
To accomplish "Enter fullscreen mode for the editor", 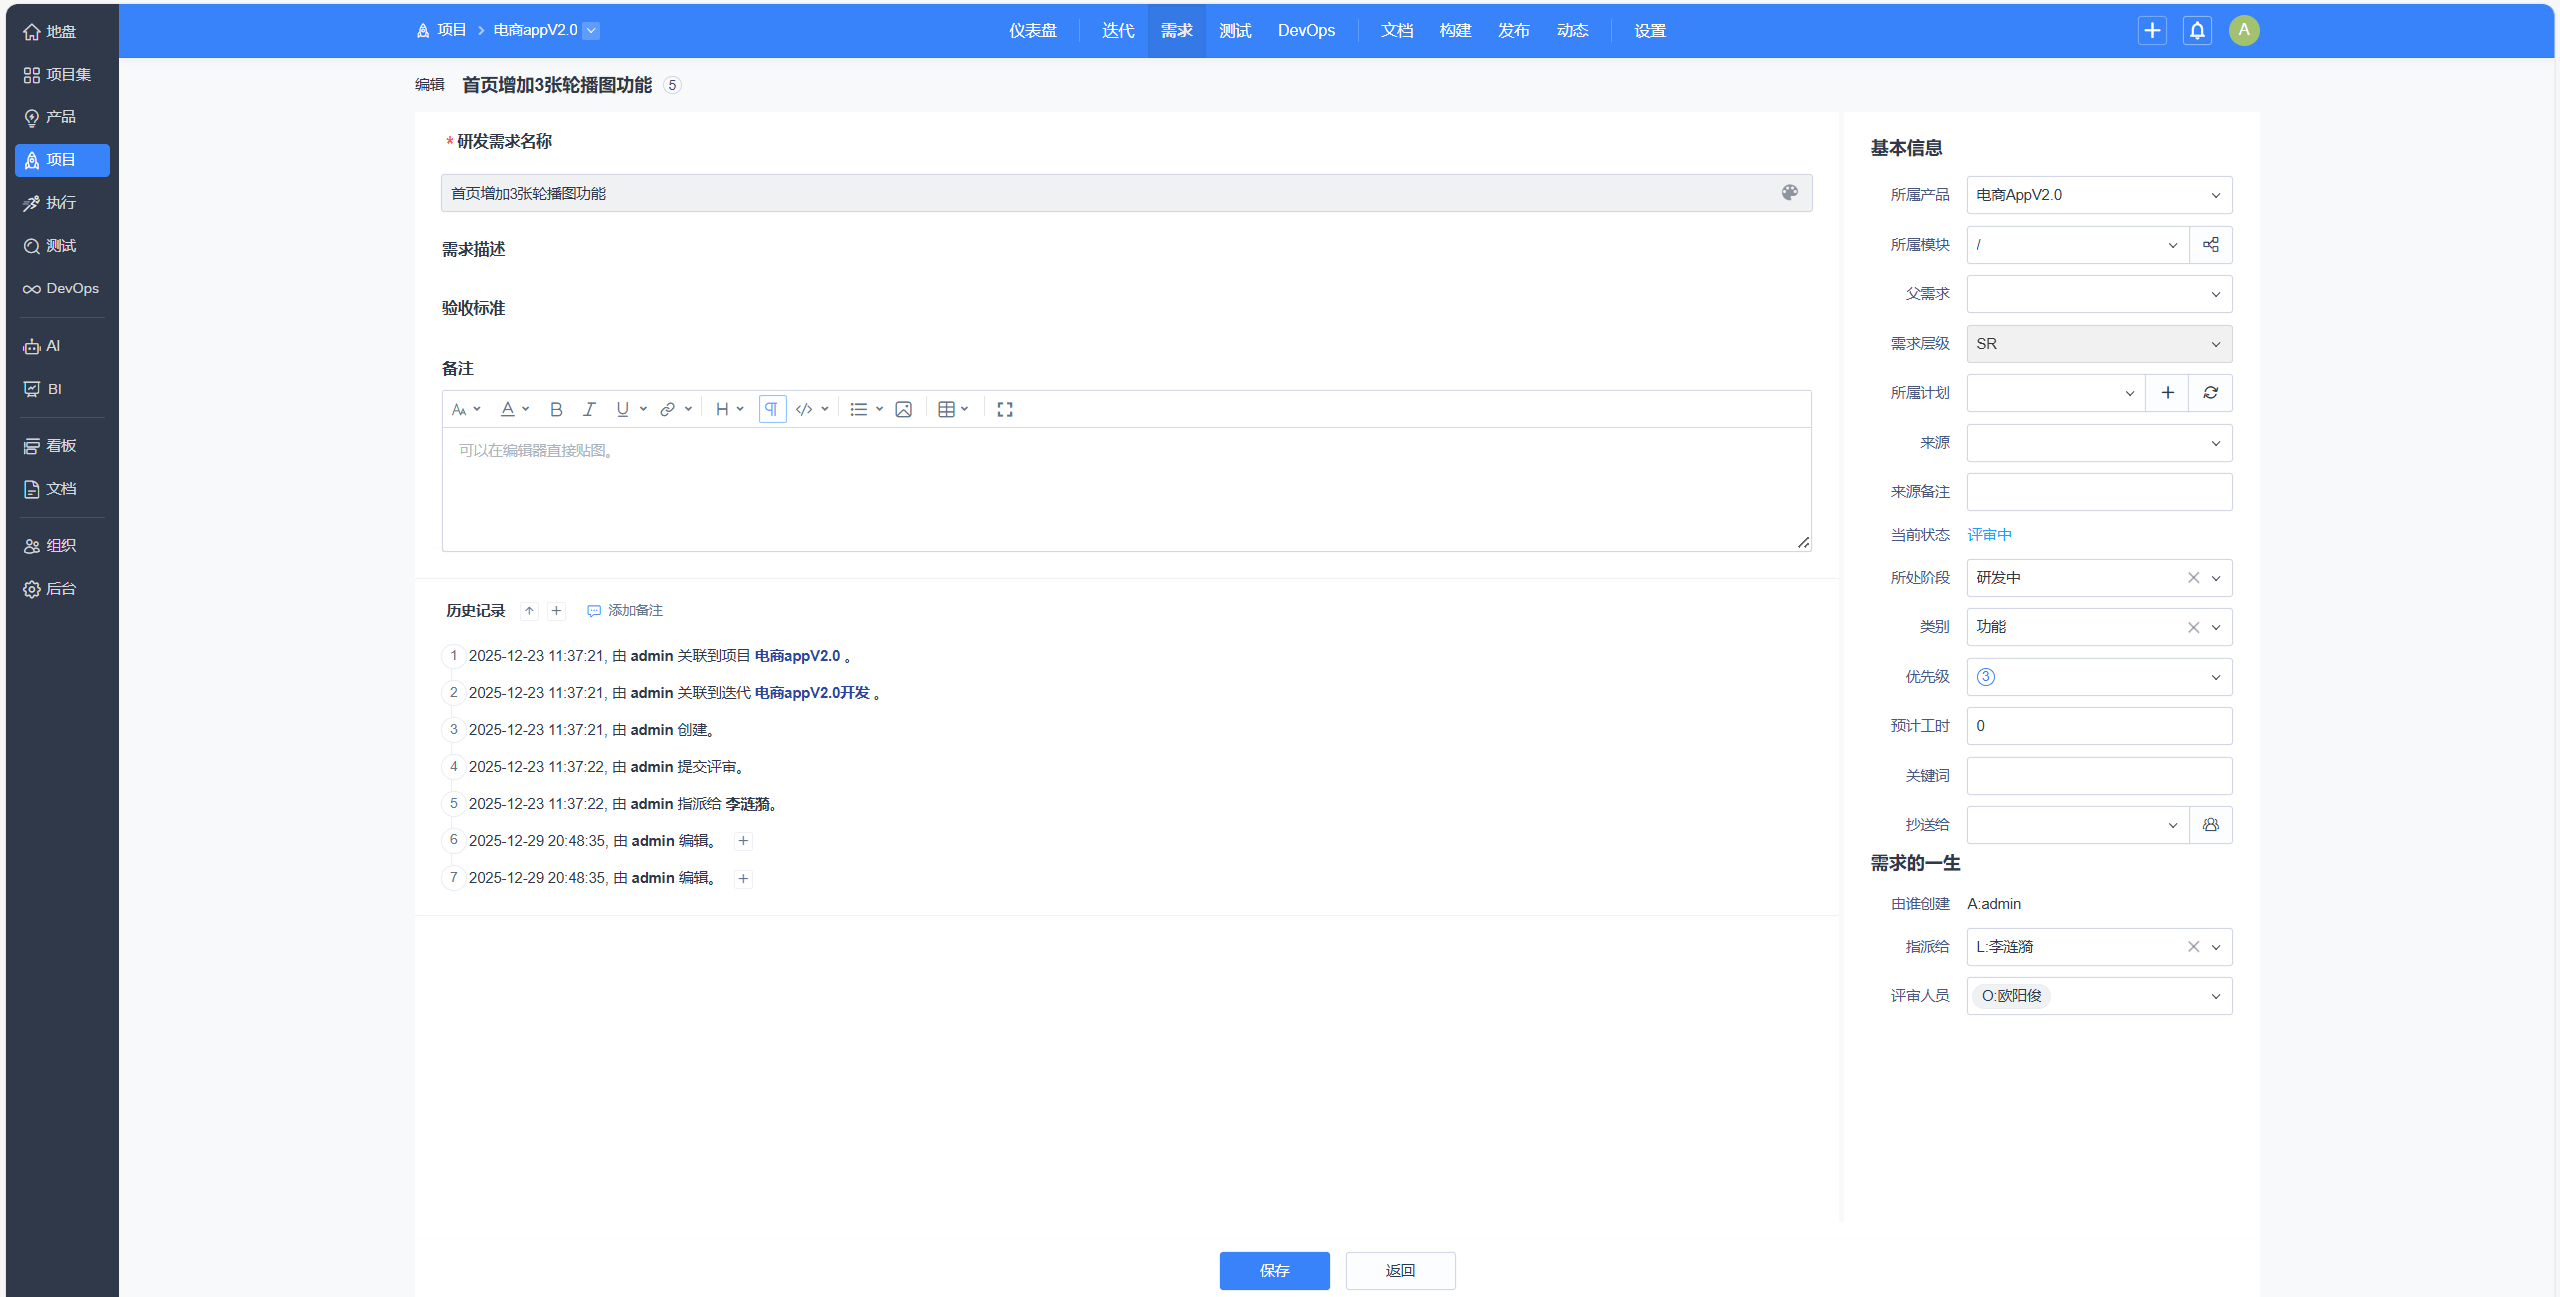I will pos(1004,409).
